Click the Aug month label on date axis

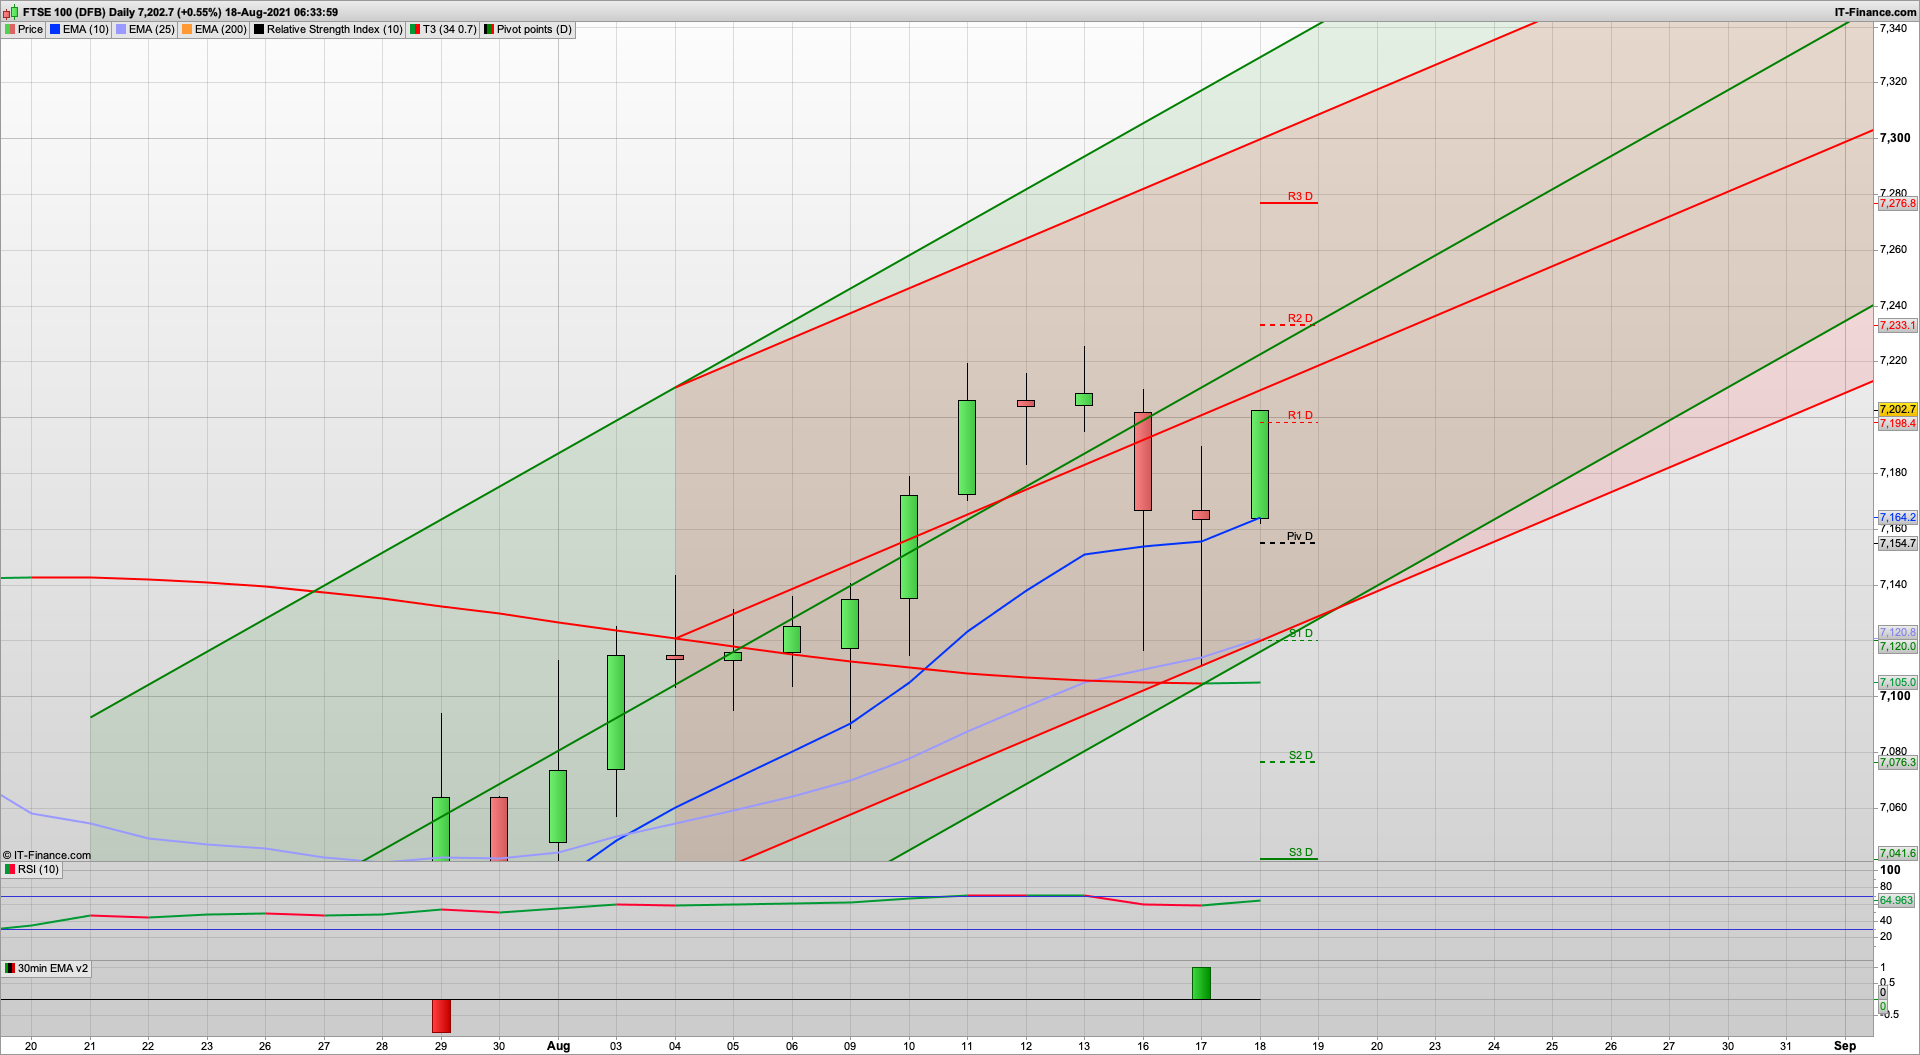558,1046
